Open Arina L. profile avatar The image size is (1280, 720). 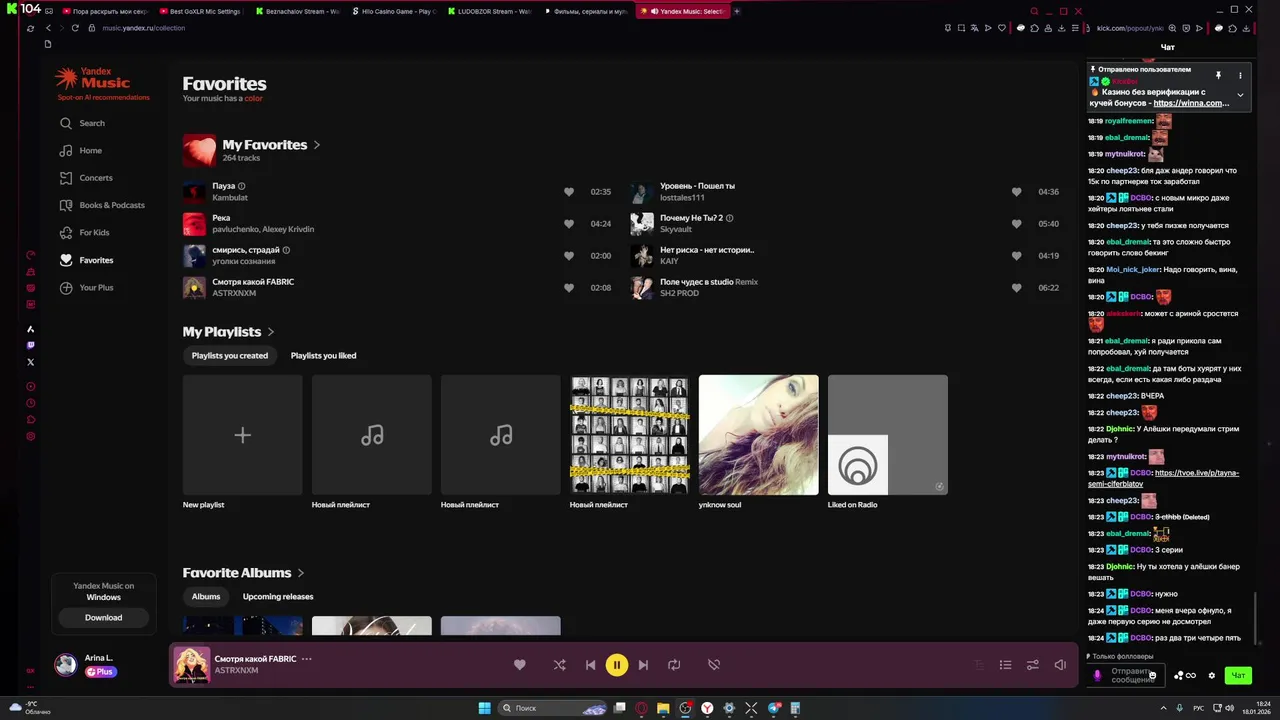point(66,665)
